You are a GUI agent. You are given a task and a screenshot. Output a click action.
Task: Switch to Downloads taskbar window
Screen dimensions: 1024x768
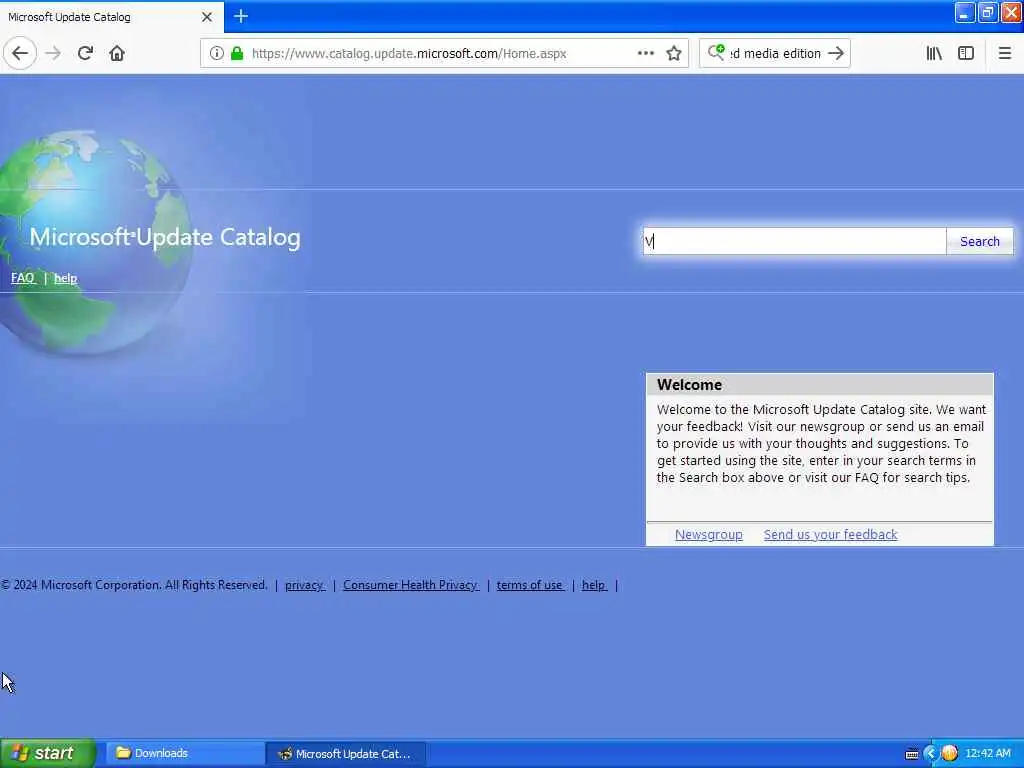point(185,754)
